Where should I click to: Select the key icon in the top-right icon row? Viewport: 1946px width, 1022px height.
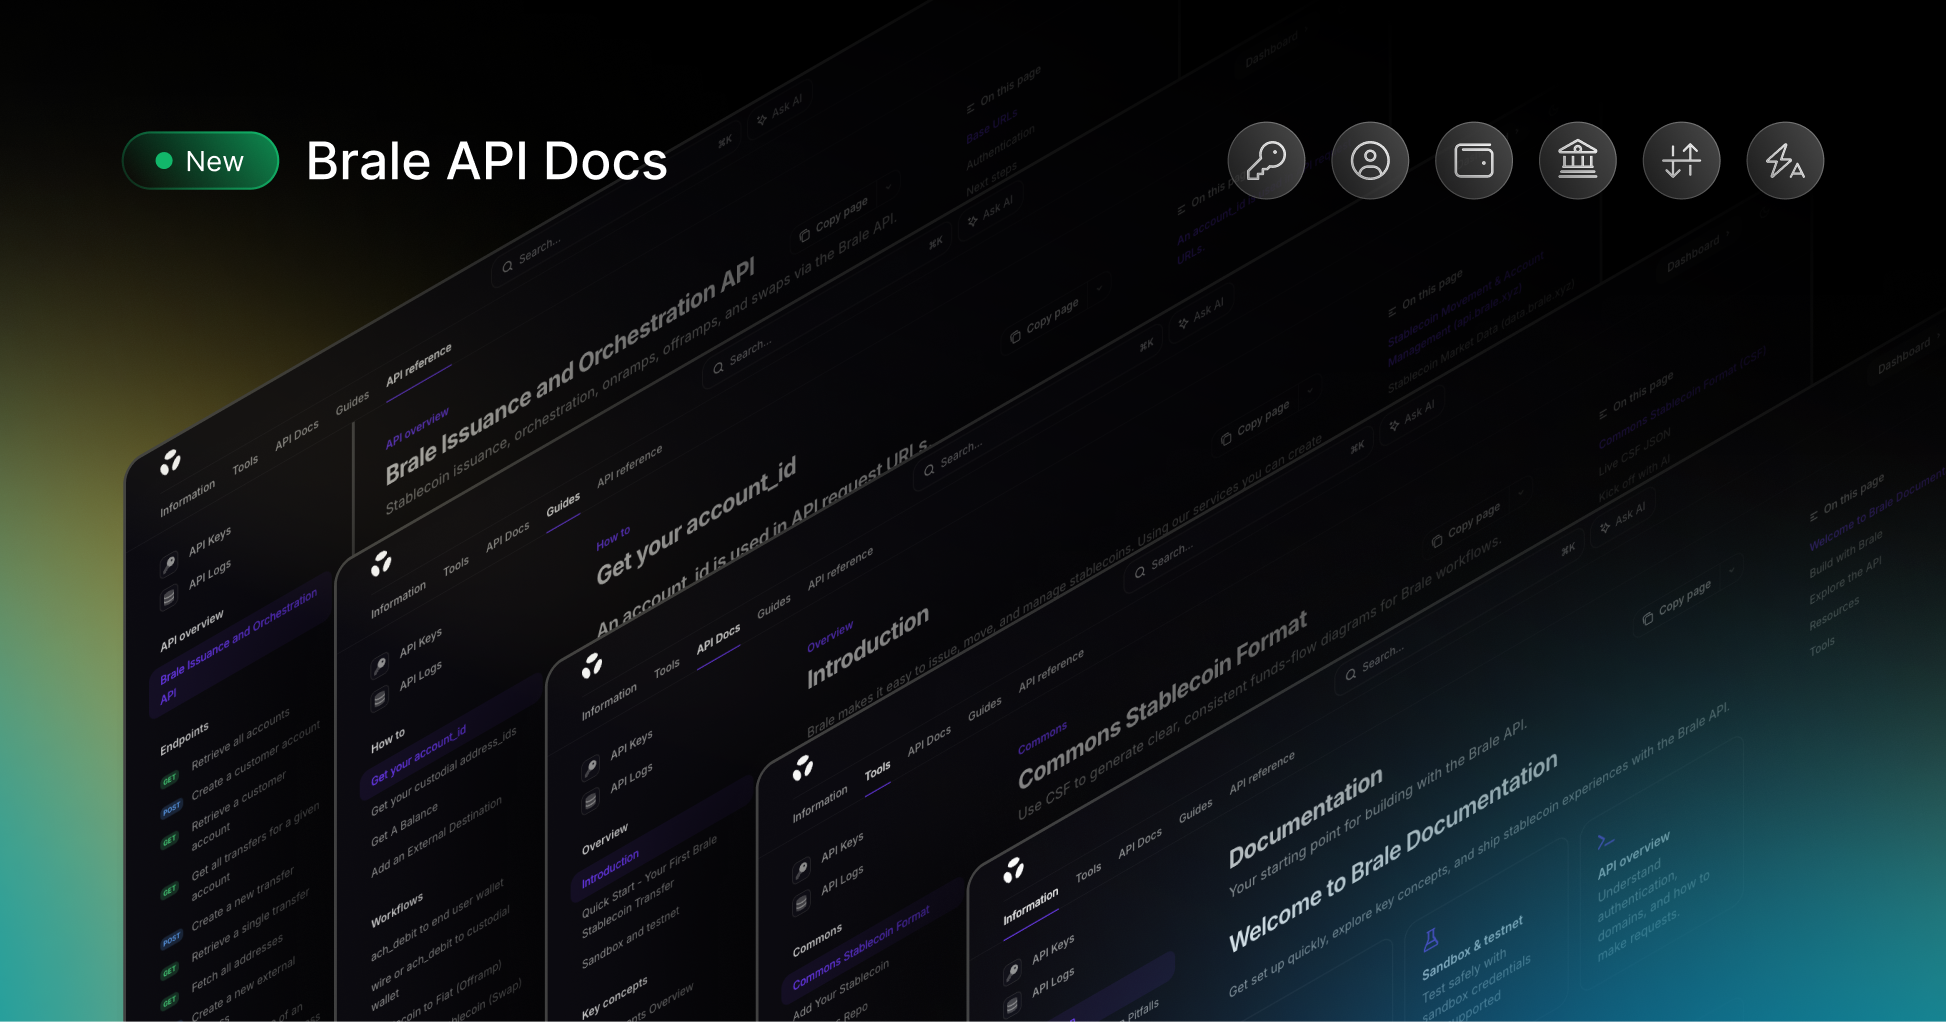(1267, 160)
